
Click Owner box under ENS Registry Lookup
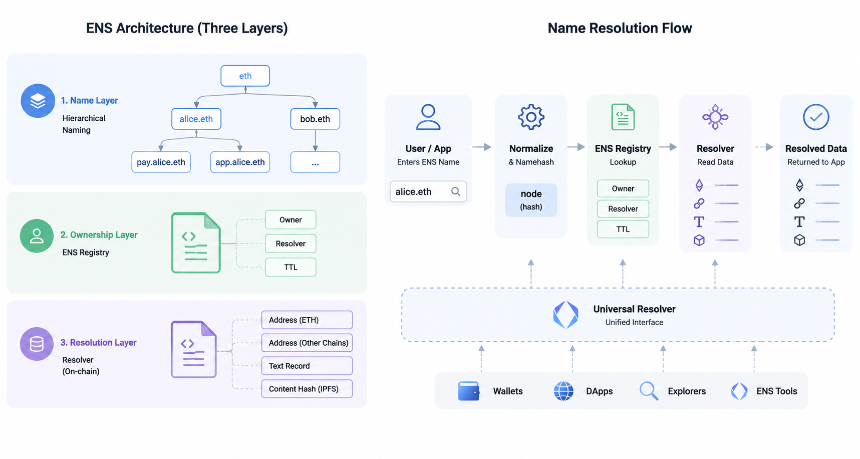[623, 188]
